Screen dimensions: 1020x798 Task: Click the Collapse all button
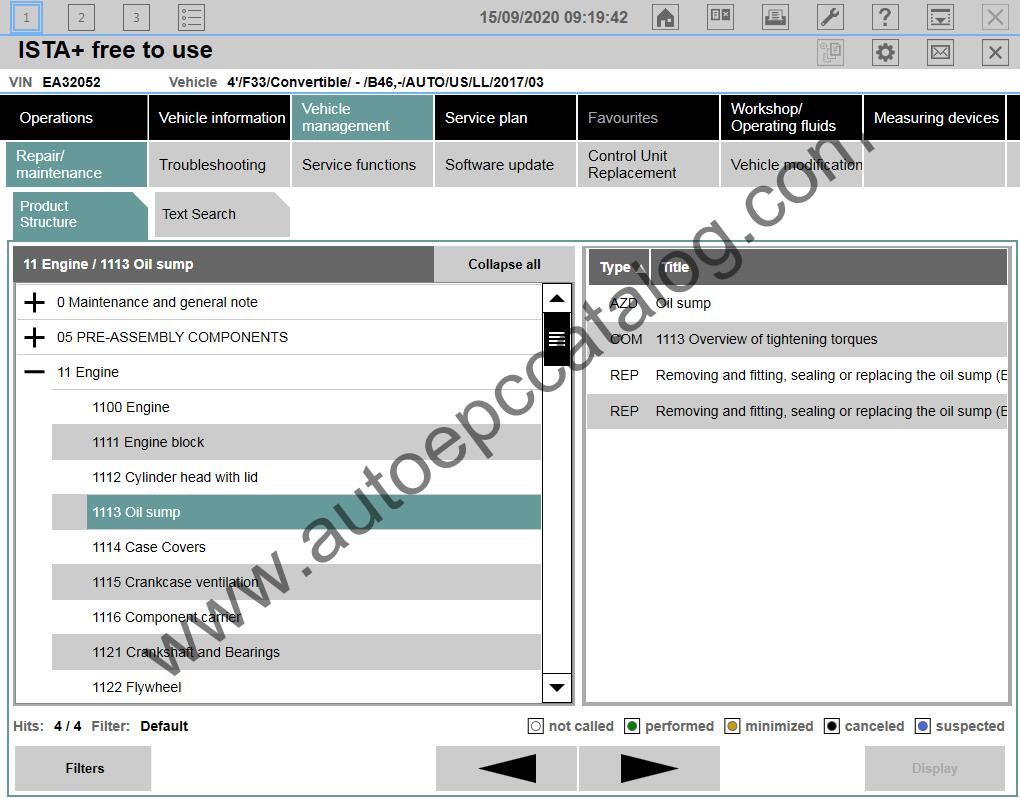[504, 265]
